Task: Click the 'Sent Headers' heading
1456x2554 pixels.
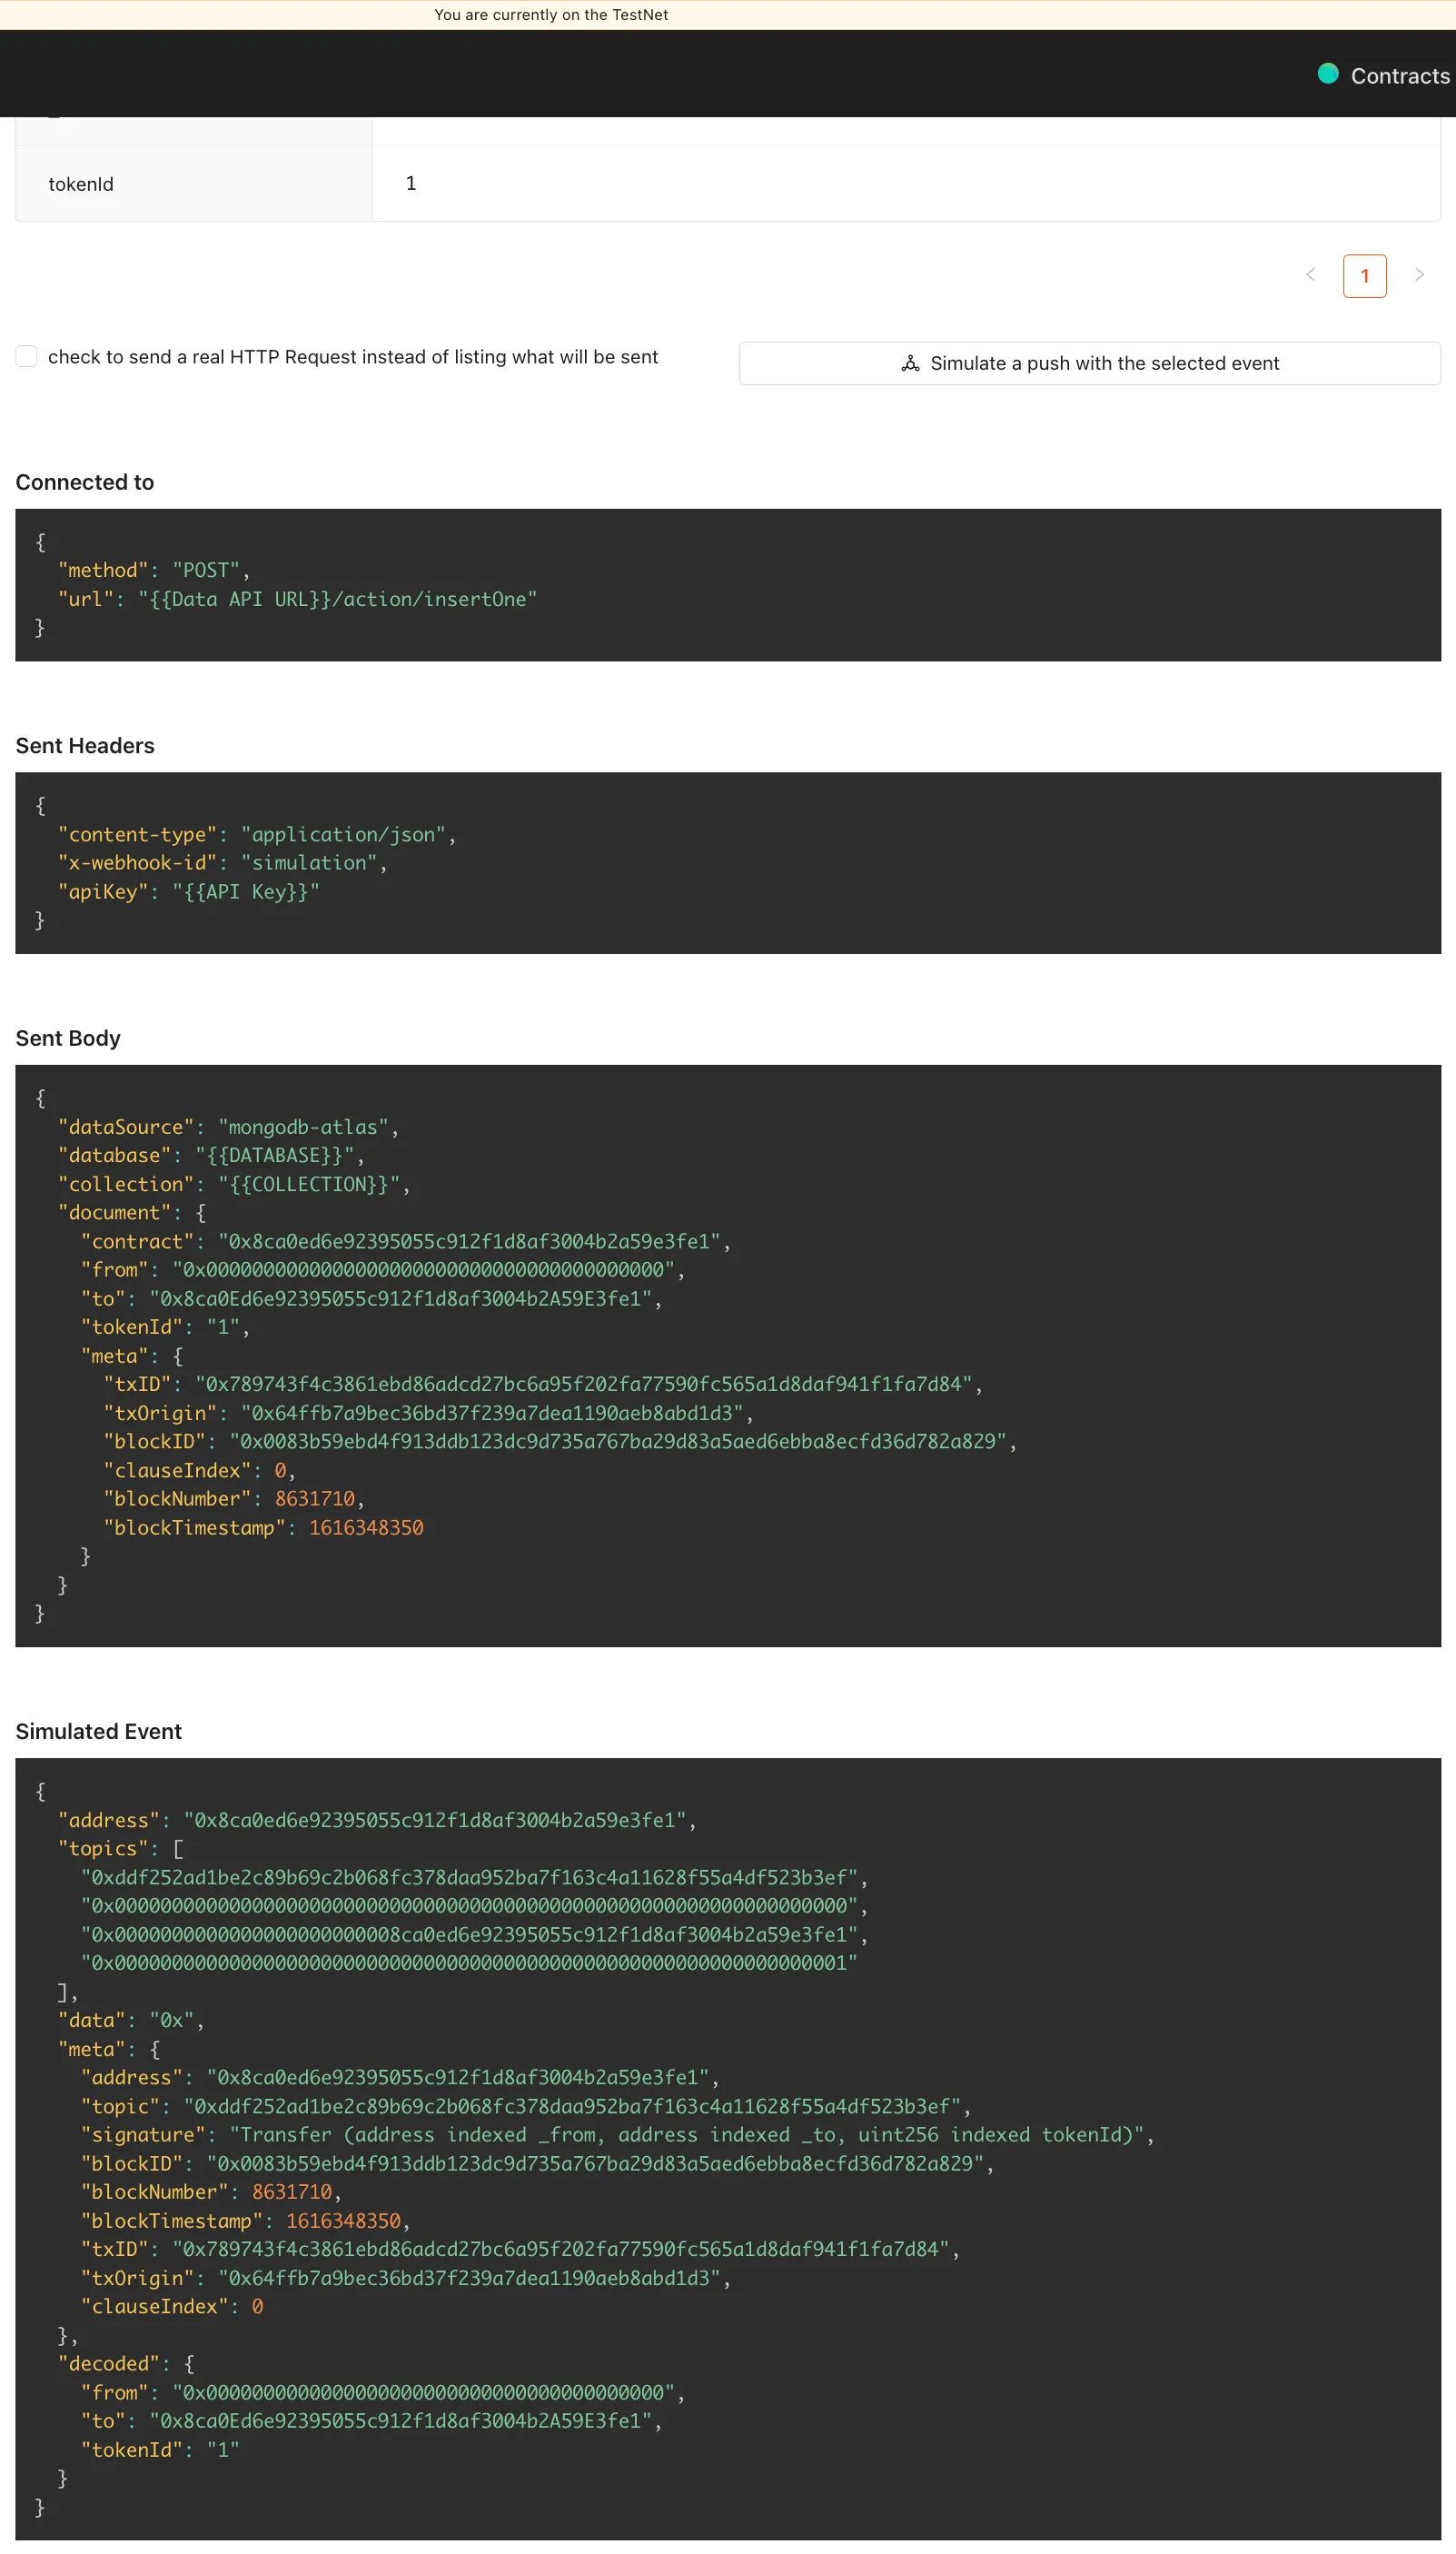Action: pyautogui.click(x=85, y=746)
